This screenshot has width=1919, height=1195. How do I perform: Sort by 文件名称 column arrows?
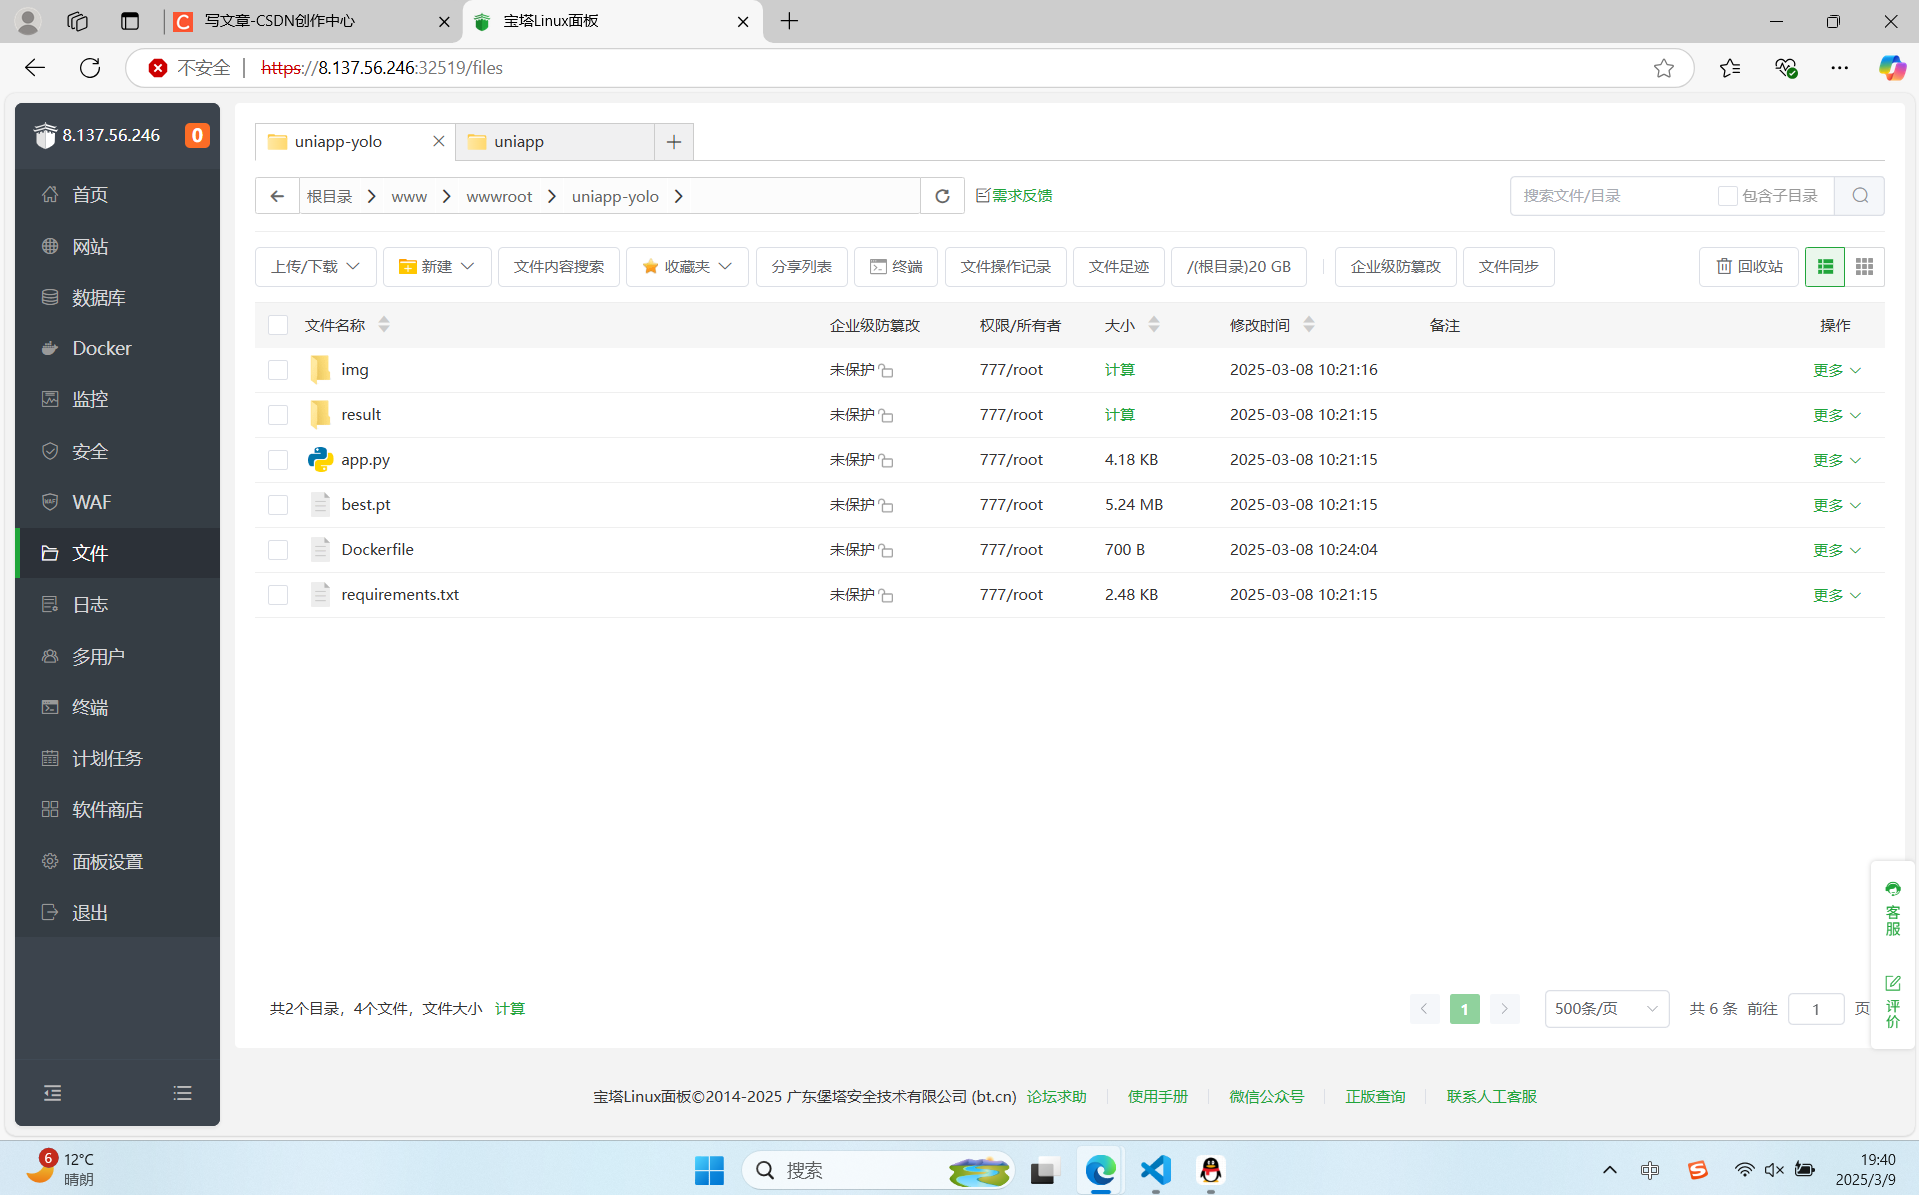point(384,325)
